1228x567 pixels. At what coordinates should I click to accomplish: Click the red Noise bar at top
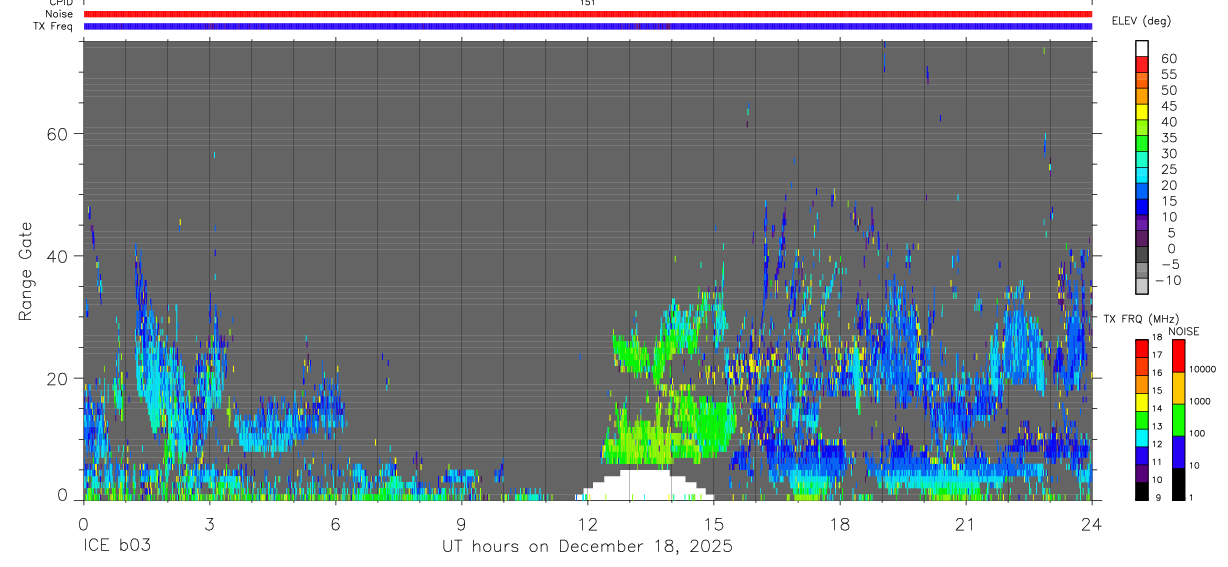(x=588, y=14)
